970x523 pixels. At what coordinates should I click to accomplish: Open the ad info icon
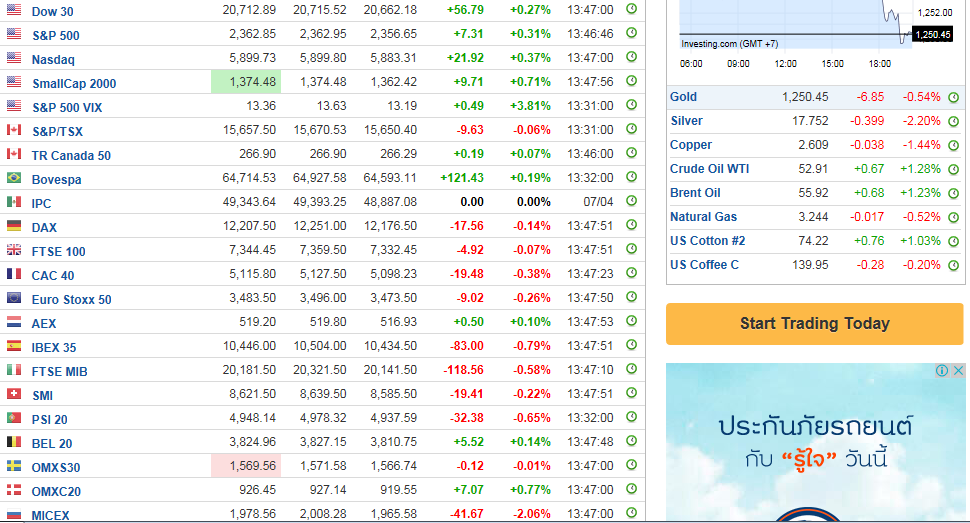942,370
